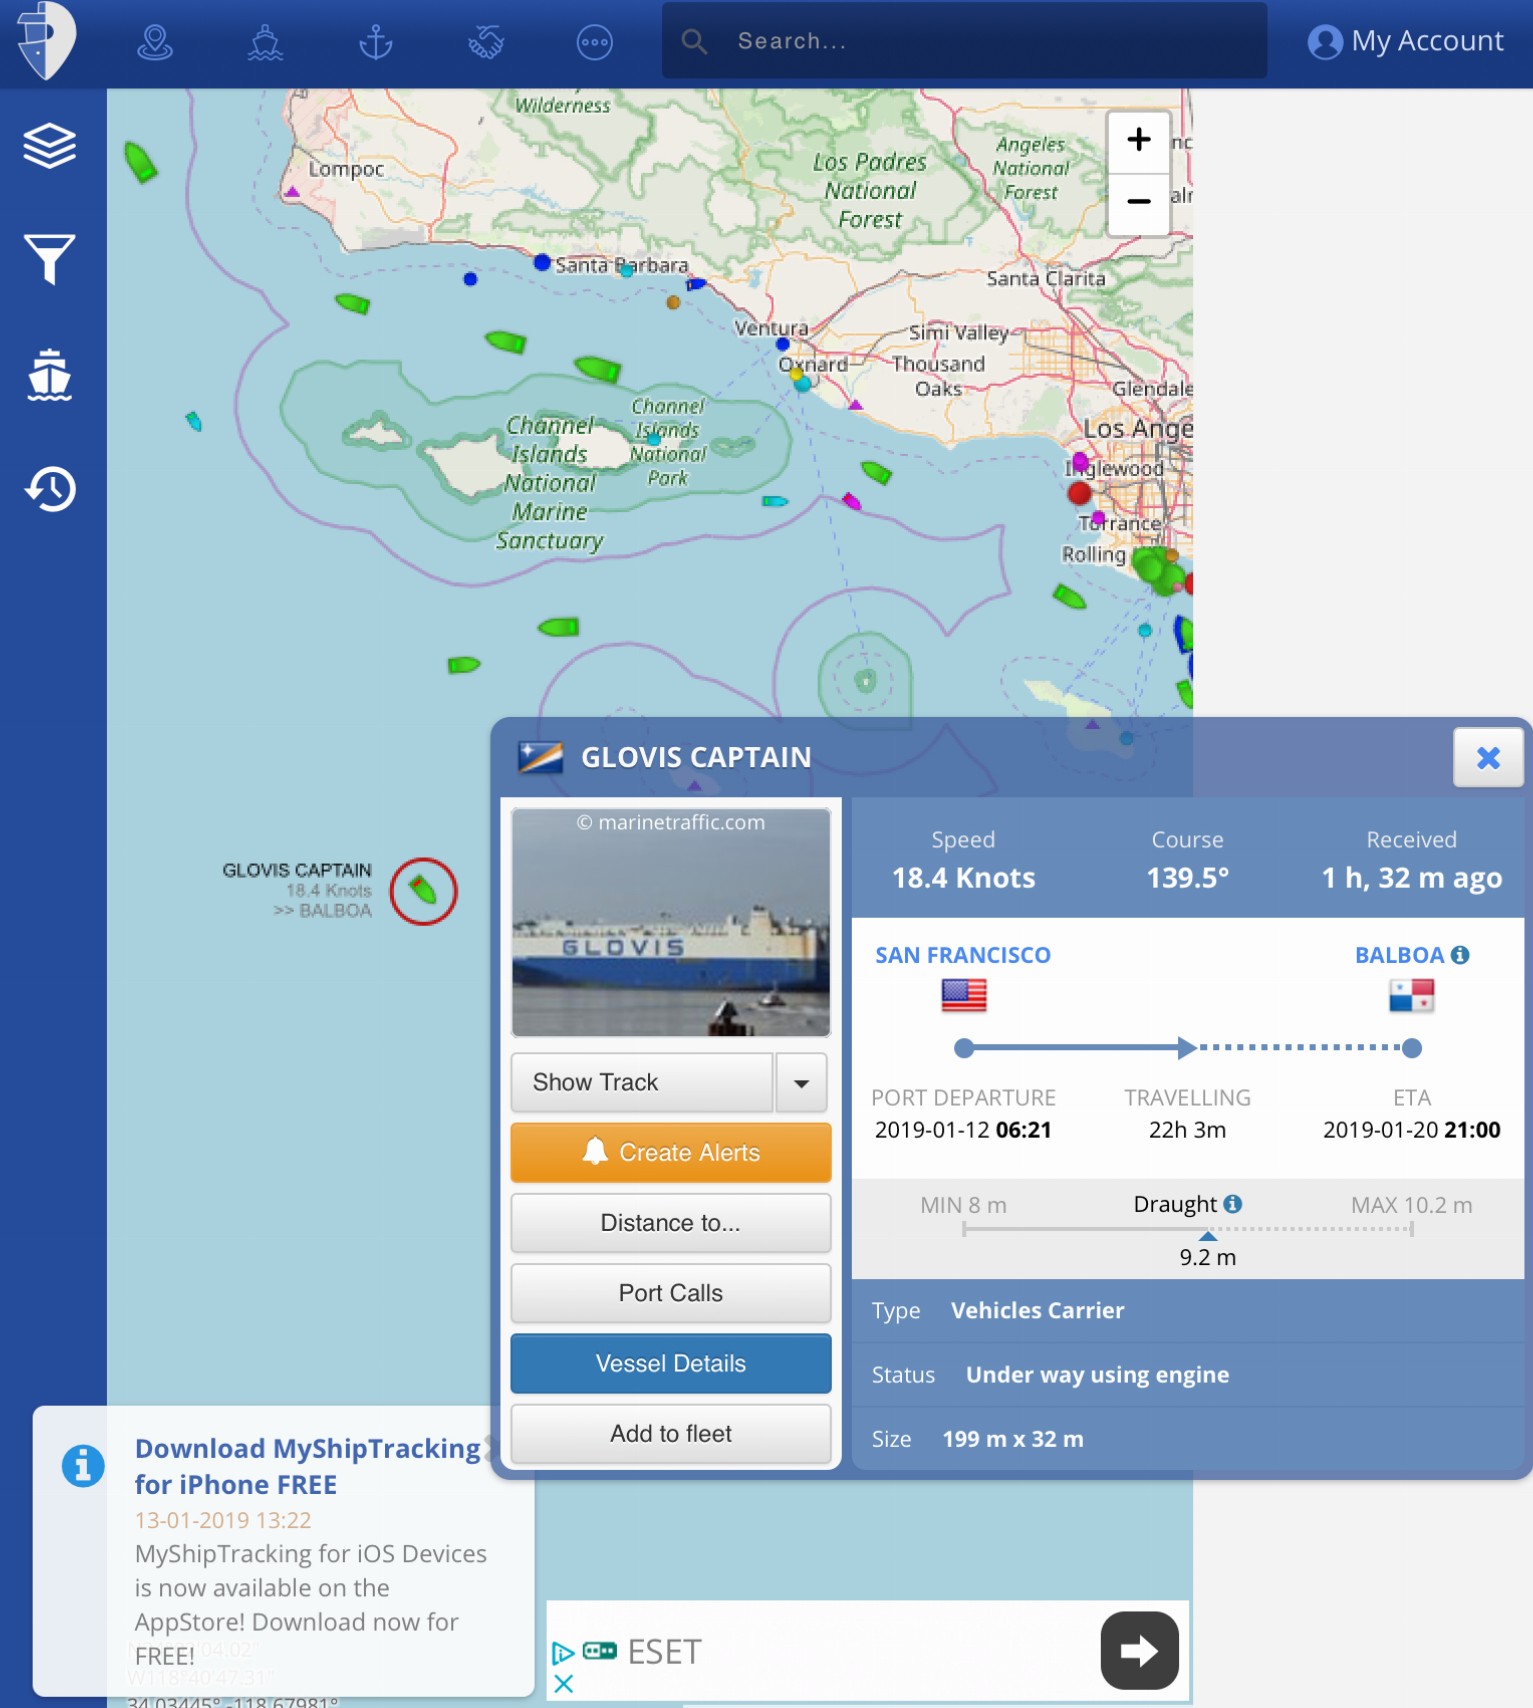Click the voyage progress arrow marker

tap(1187, 1048)
